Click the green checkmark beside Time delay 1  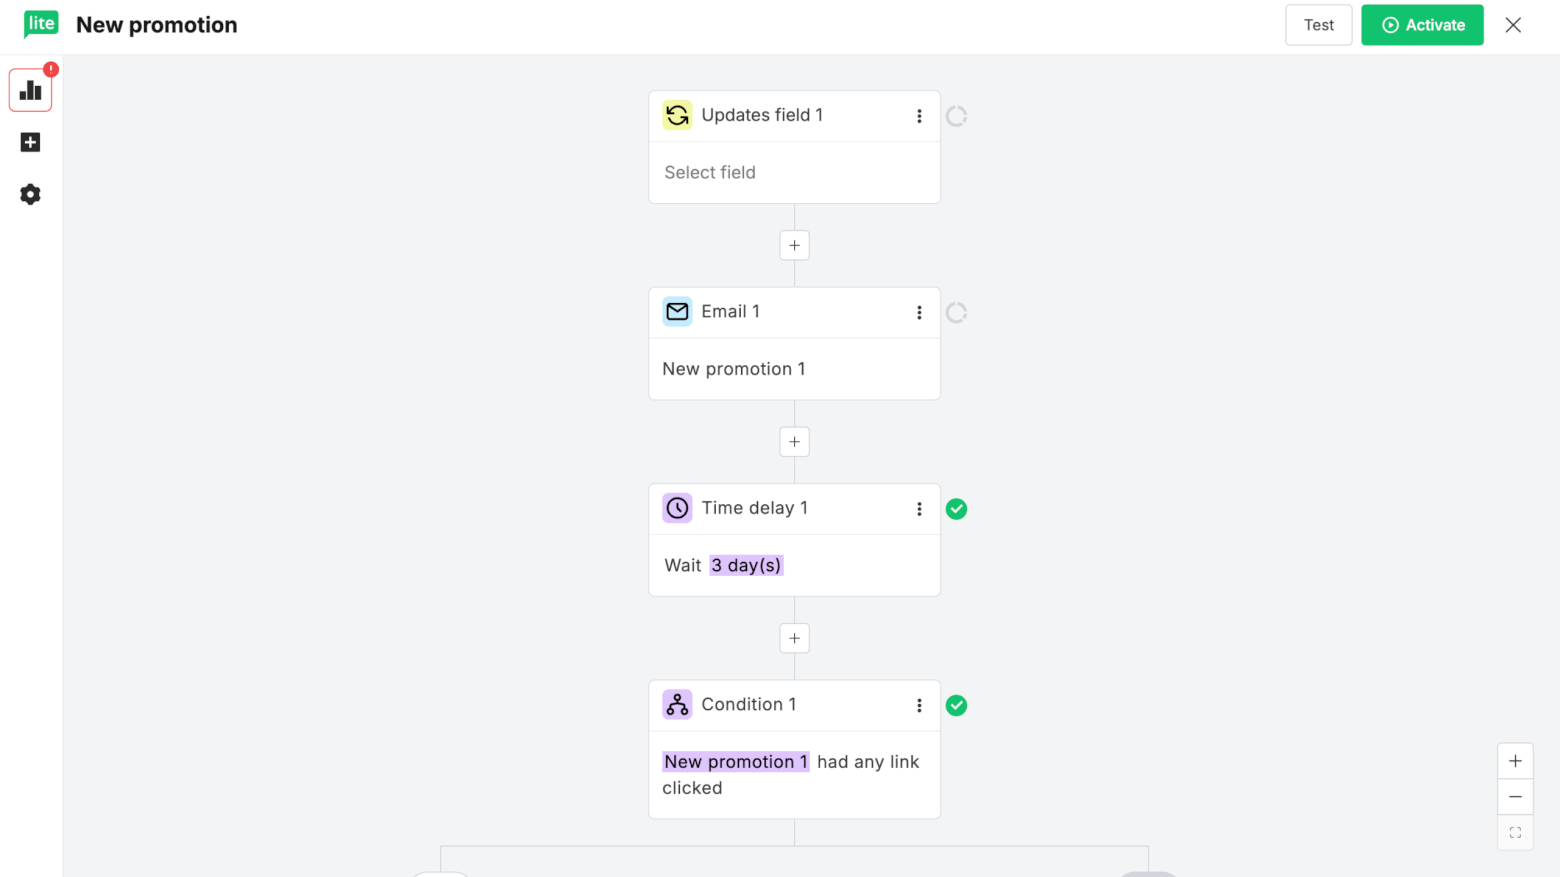(x=956, y=509)
